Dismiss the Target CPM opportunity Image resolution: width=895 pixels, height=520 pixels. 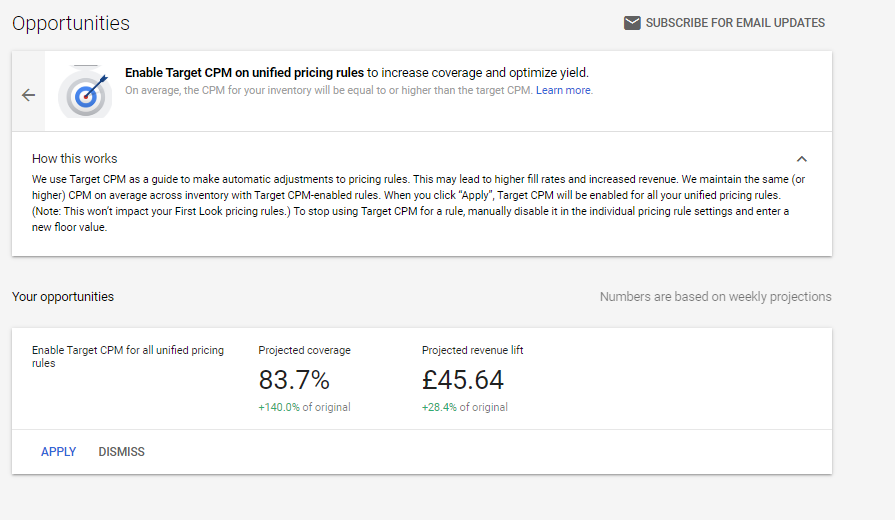point(121,452)
